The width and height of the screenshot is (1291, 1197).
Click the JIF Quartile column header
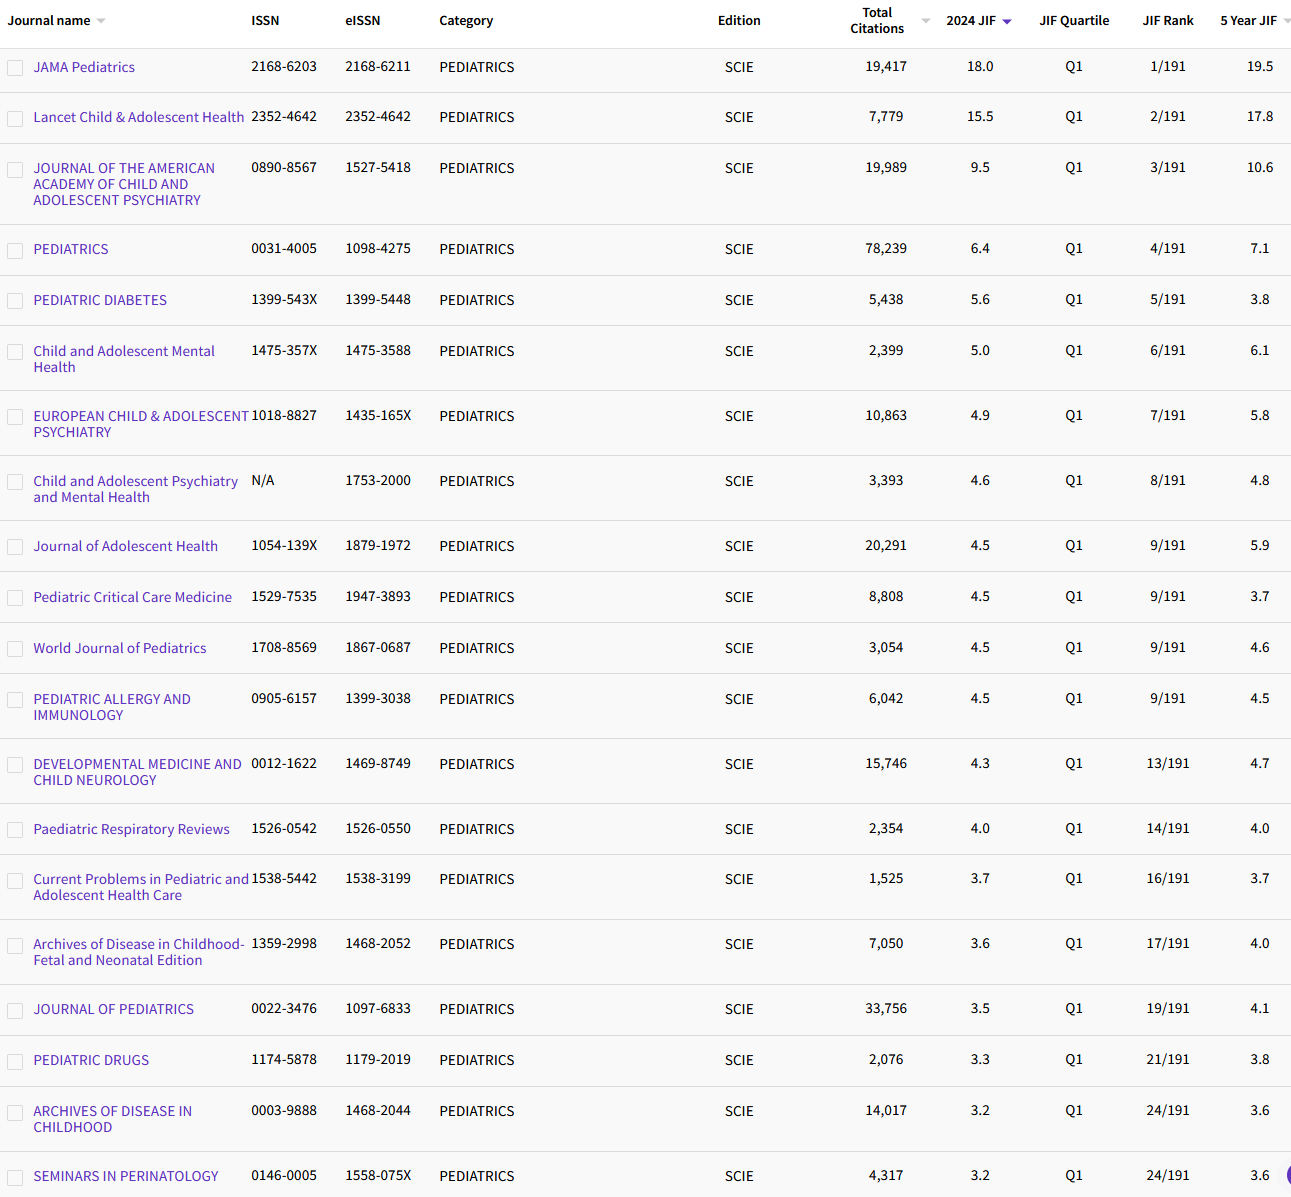[x=1074, y=21]
